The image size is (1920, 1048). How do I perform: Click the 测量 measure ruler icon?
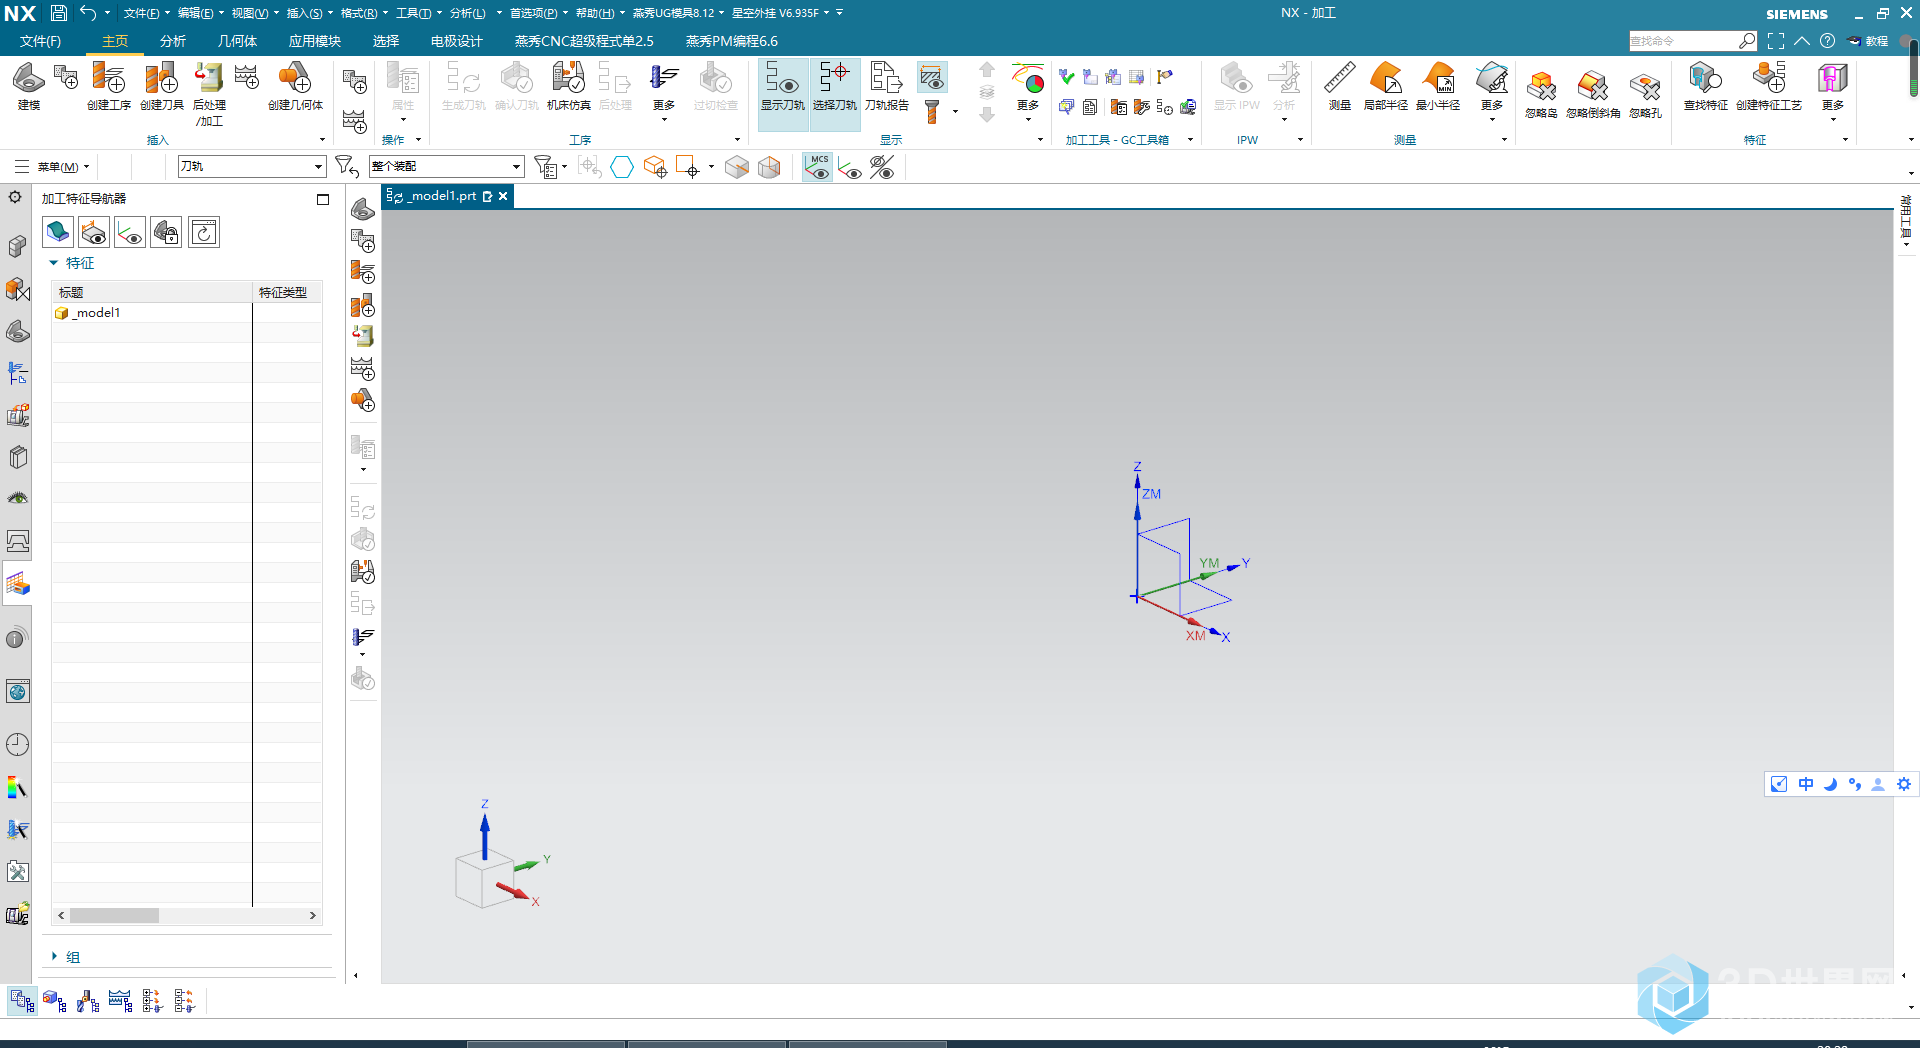[x=1339, y=86]
